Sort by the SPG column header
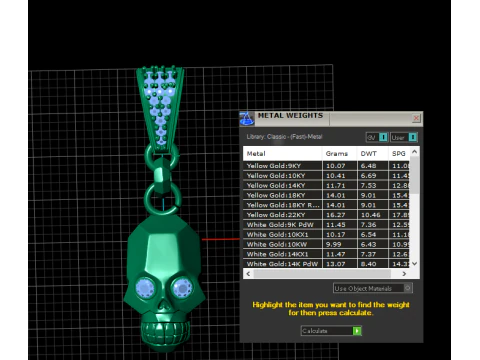 [399, 154]
